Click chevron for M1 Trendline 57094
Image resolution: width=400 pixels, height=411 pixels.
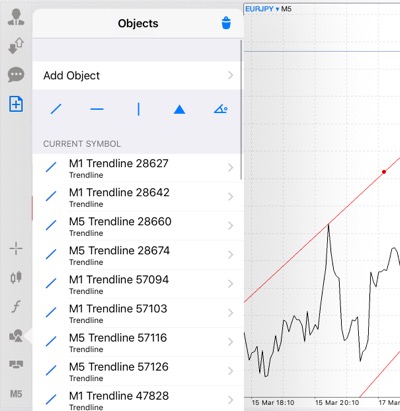(230, 284)
